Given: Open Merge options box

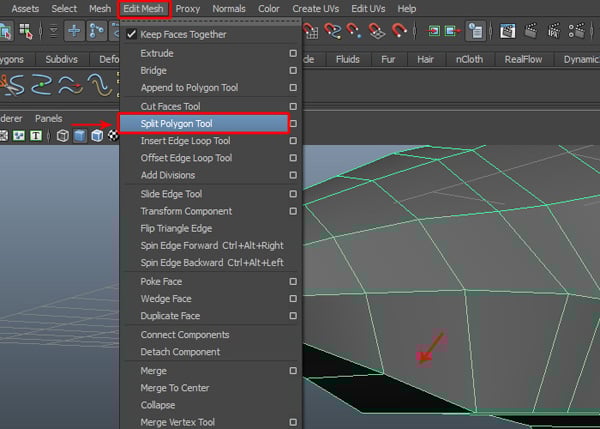Looking at the screenshot, I should [293, 370].
